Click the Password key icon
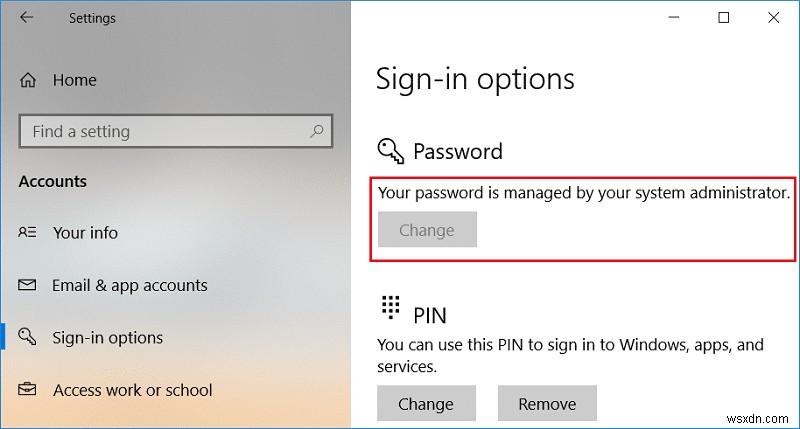 pos(390,151)
